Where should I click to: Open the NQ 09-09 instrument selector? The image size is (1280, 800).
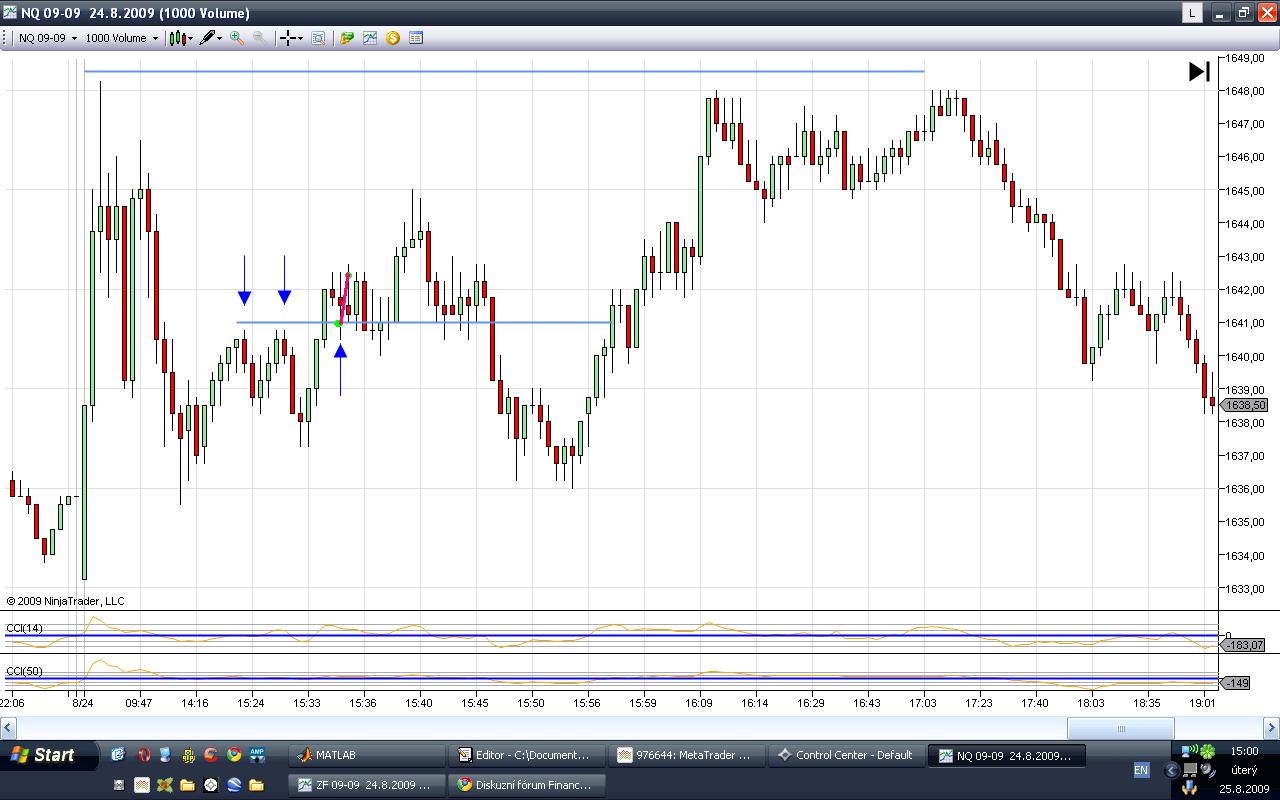pos(46,38)
